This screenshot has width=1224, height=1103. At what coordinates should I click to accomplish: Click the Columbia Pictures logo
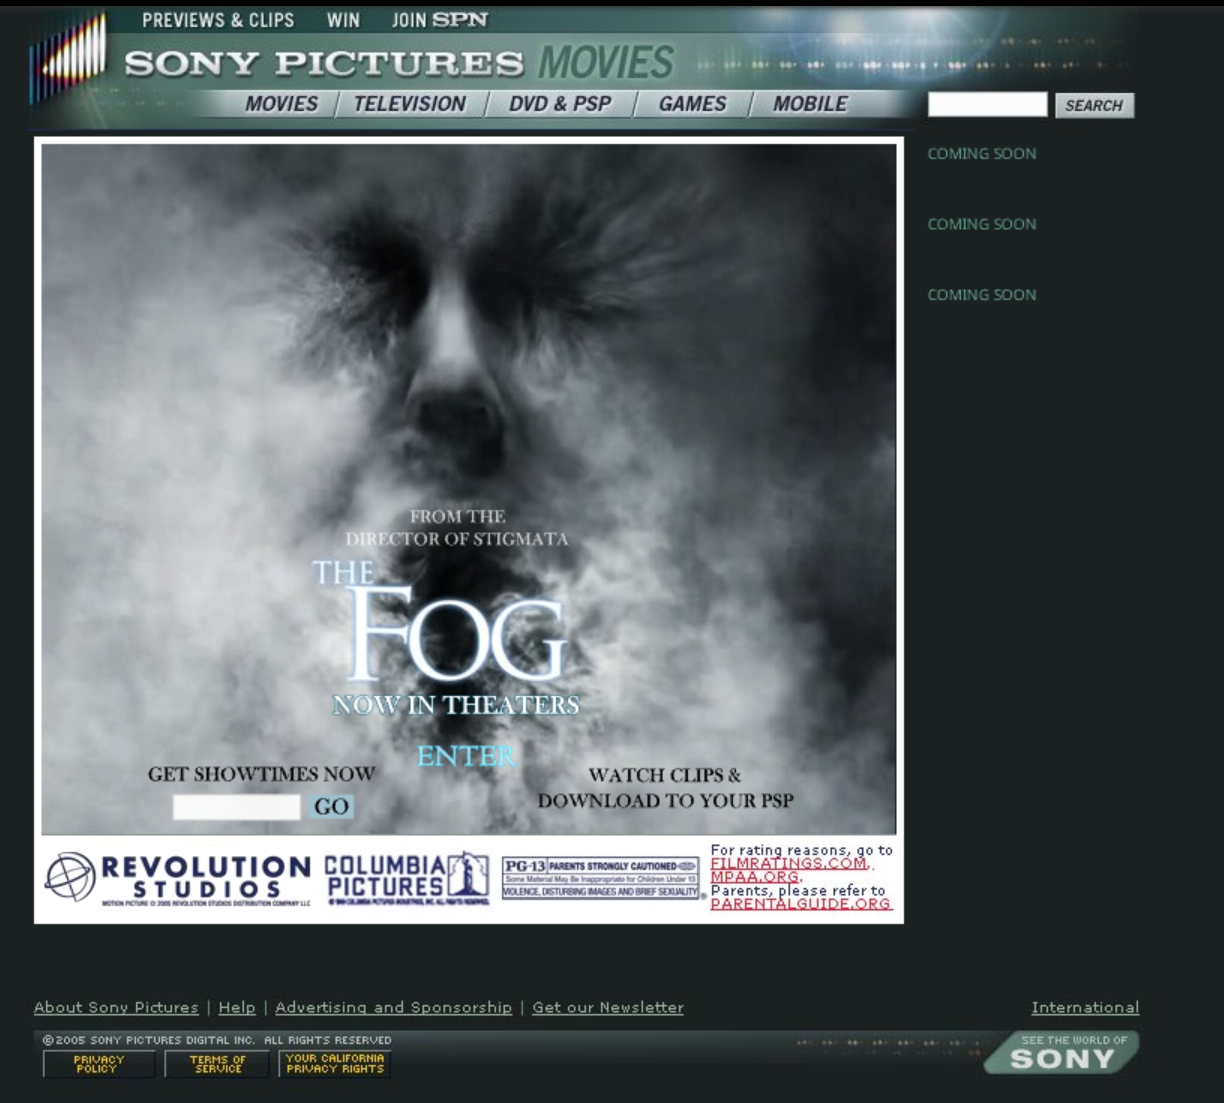(x=407, y=878)
